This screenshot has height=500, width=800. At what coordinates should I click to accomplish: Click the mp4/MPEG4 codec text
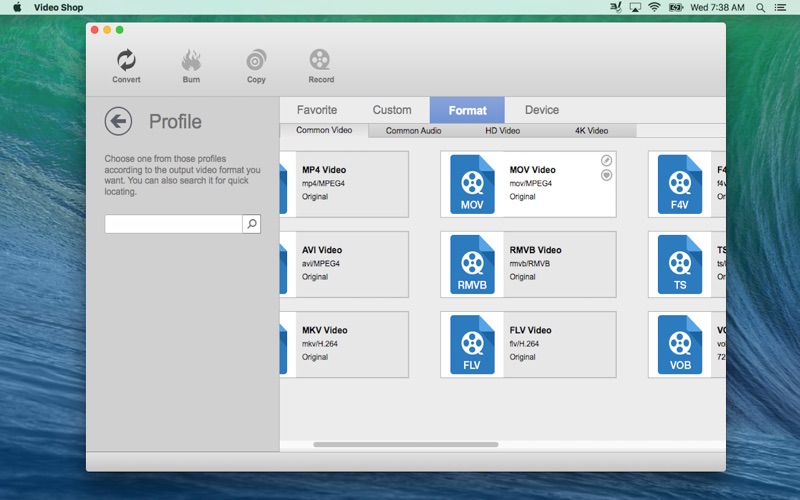tap(323, 184)
